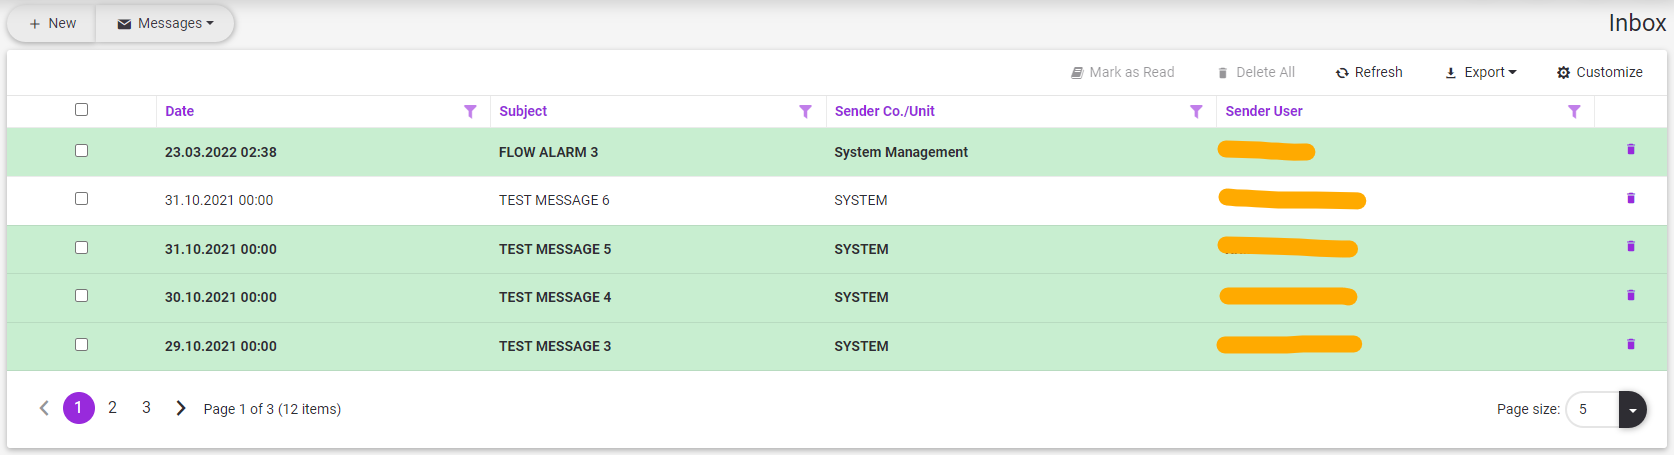Delete the FLOW ALARM 3 message

pos(1630,150)
